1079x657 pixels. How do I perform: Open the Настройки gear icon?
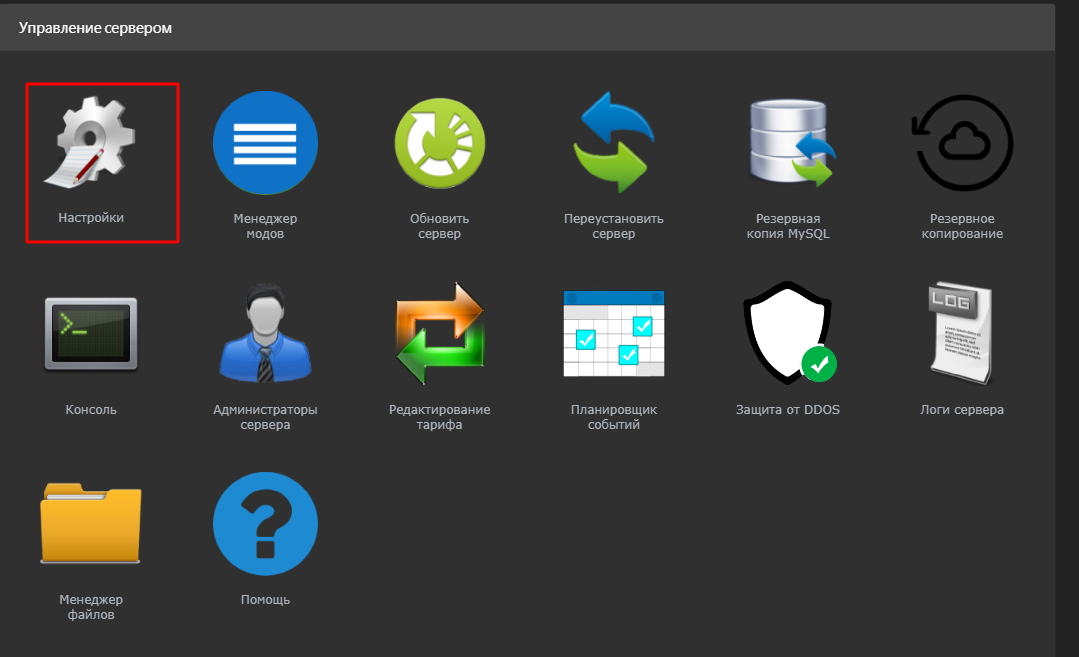[x=91, y=142]
